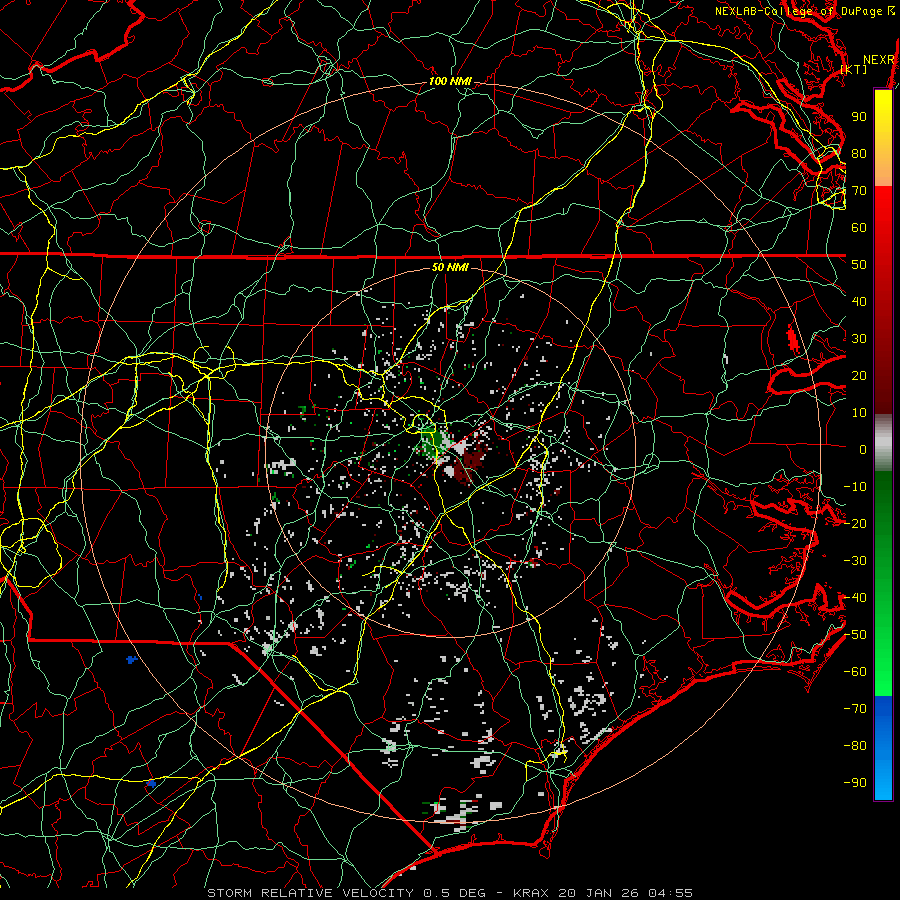The height and width of the screenshot is (900, 900).
Task: Click the 70 value on the velocity scale
Action: pyautogui.click(x=859, y=191)
